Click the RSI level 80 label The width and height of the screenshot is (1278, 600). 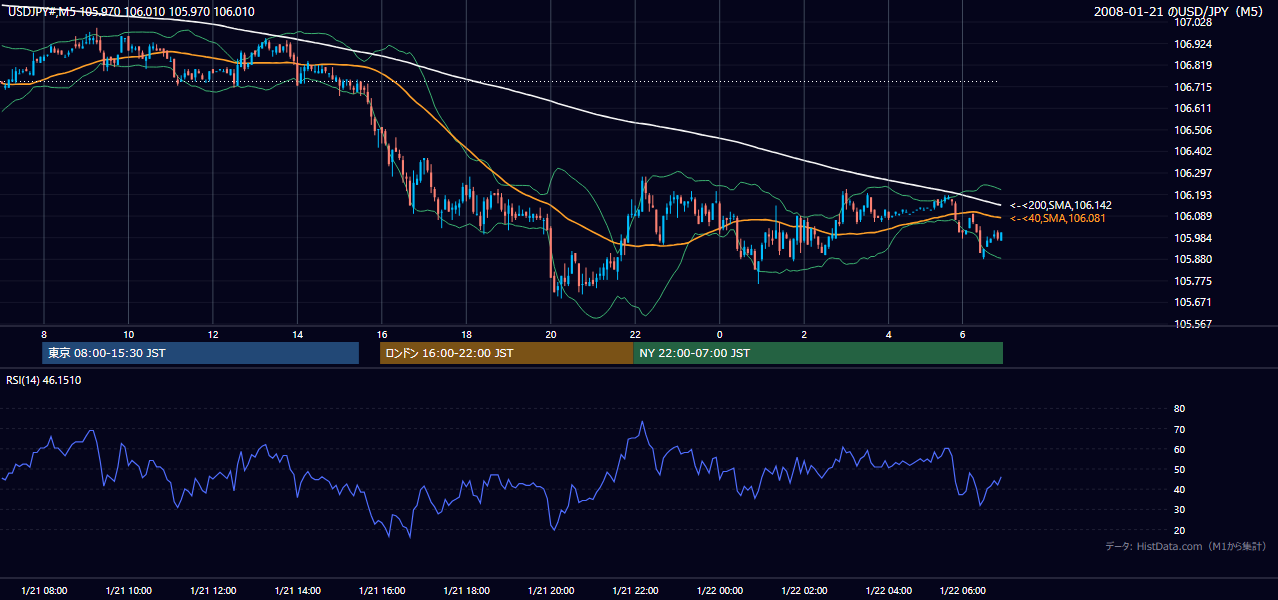tap(1179, 409)
